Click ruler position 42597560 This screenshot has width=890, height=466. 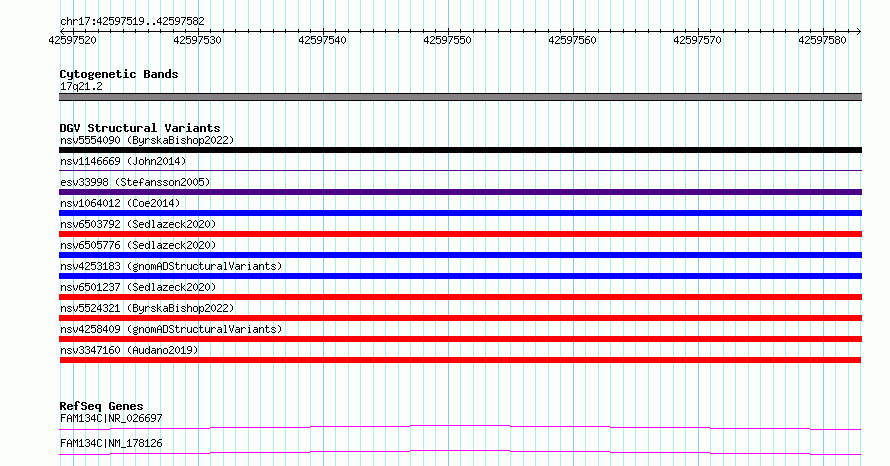(x=572, y=40)
